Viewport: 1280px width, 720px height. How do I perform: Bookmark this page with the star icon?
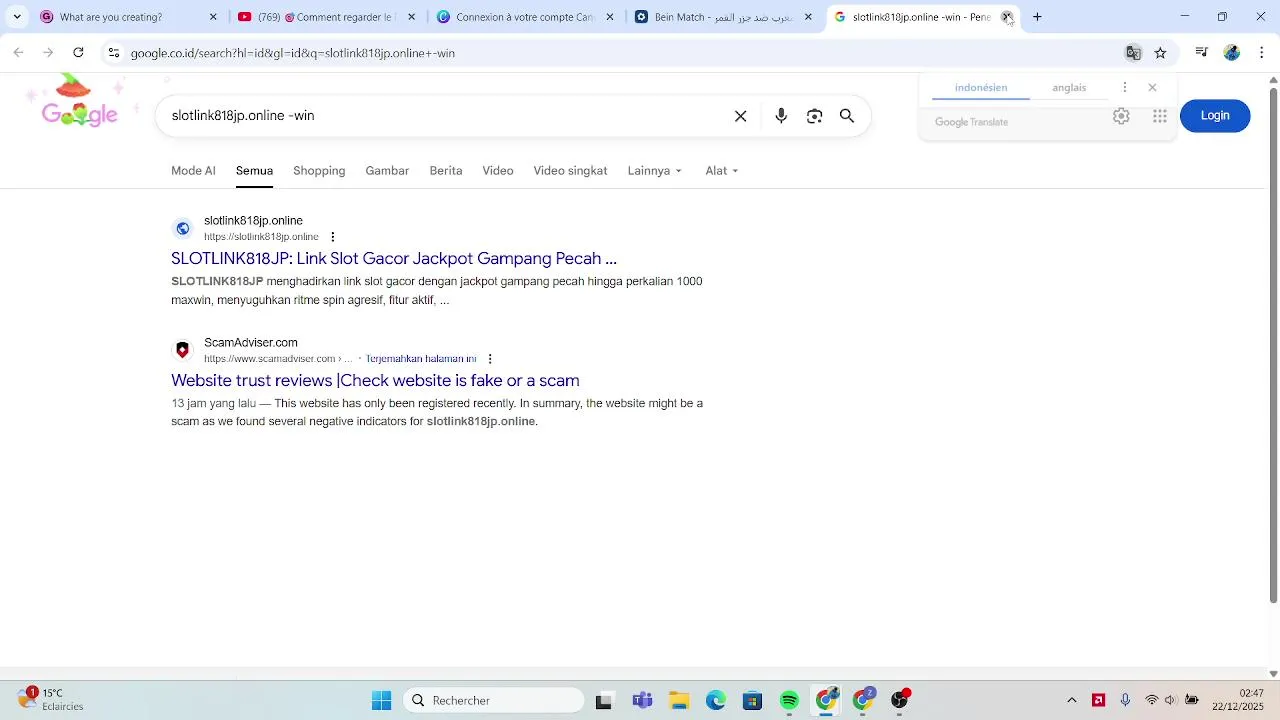tap(1160, 53)
